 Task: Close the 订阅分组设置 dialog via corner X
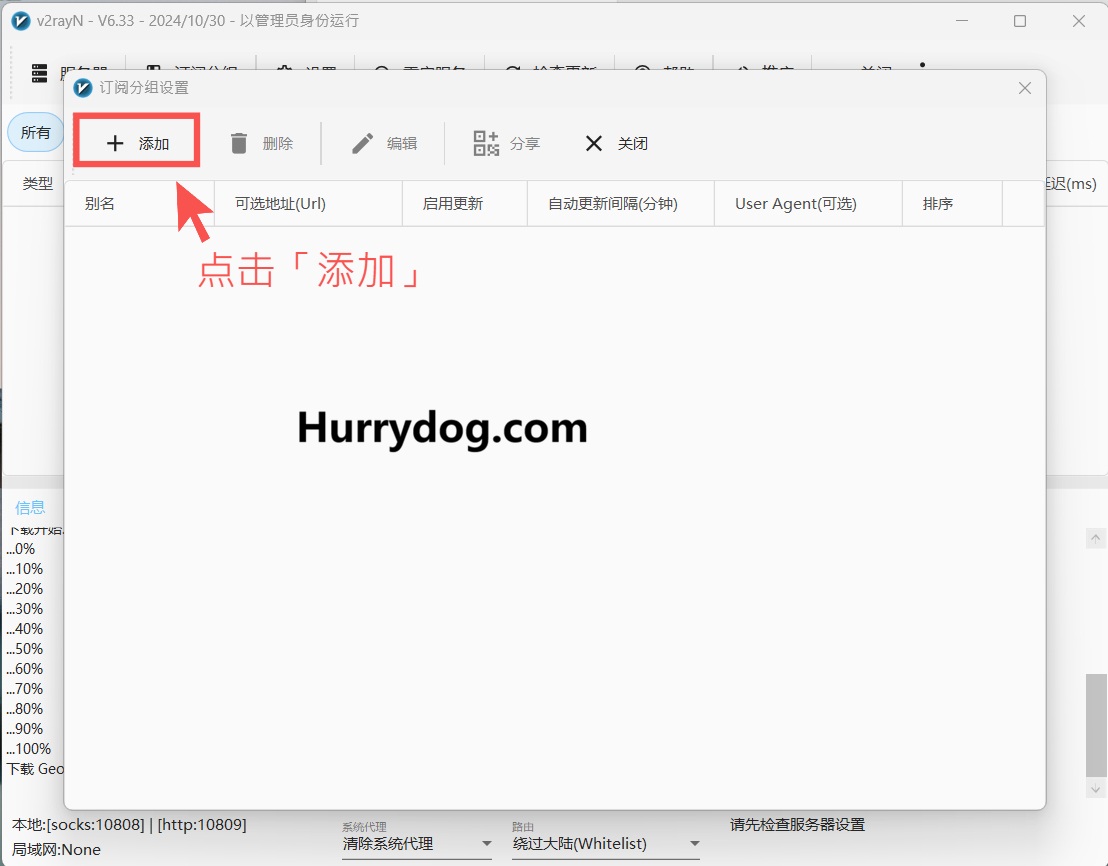pyautogui.click(x=1025, y=88)
